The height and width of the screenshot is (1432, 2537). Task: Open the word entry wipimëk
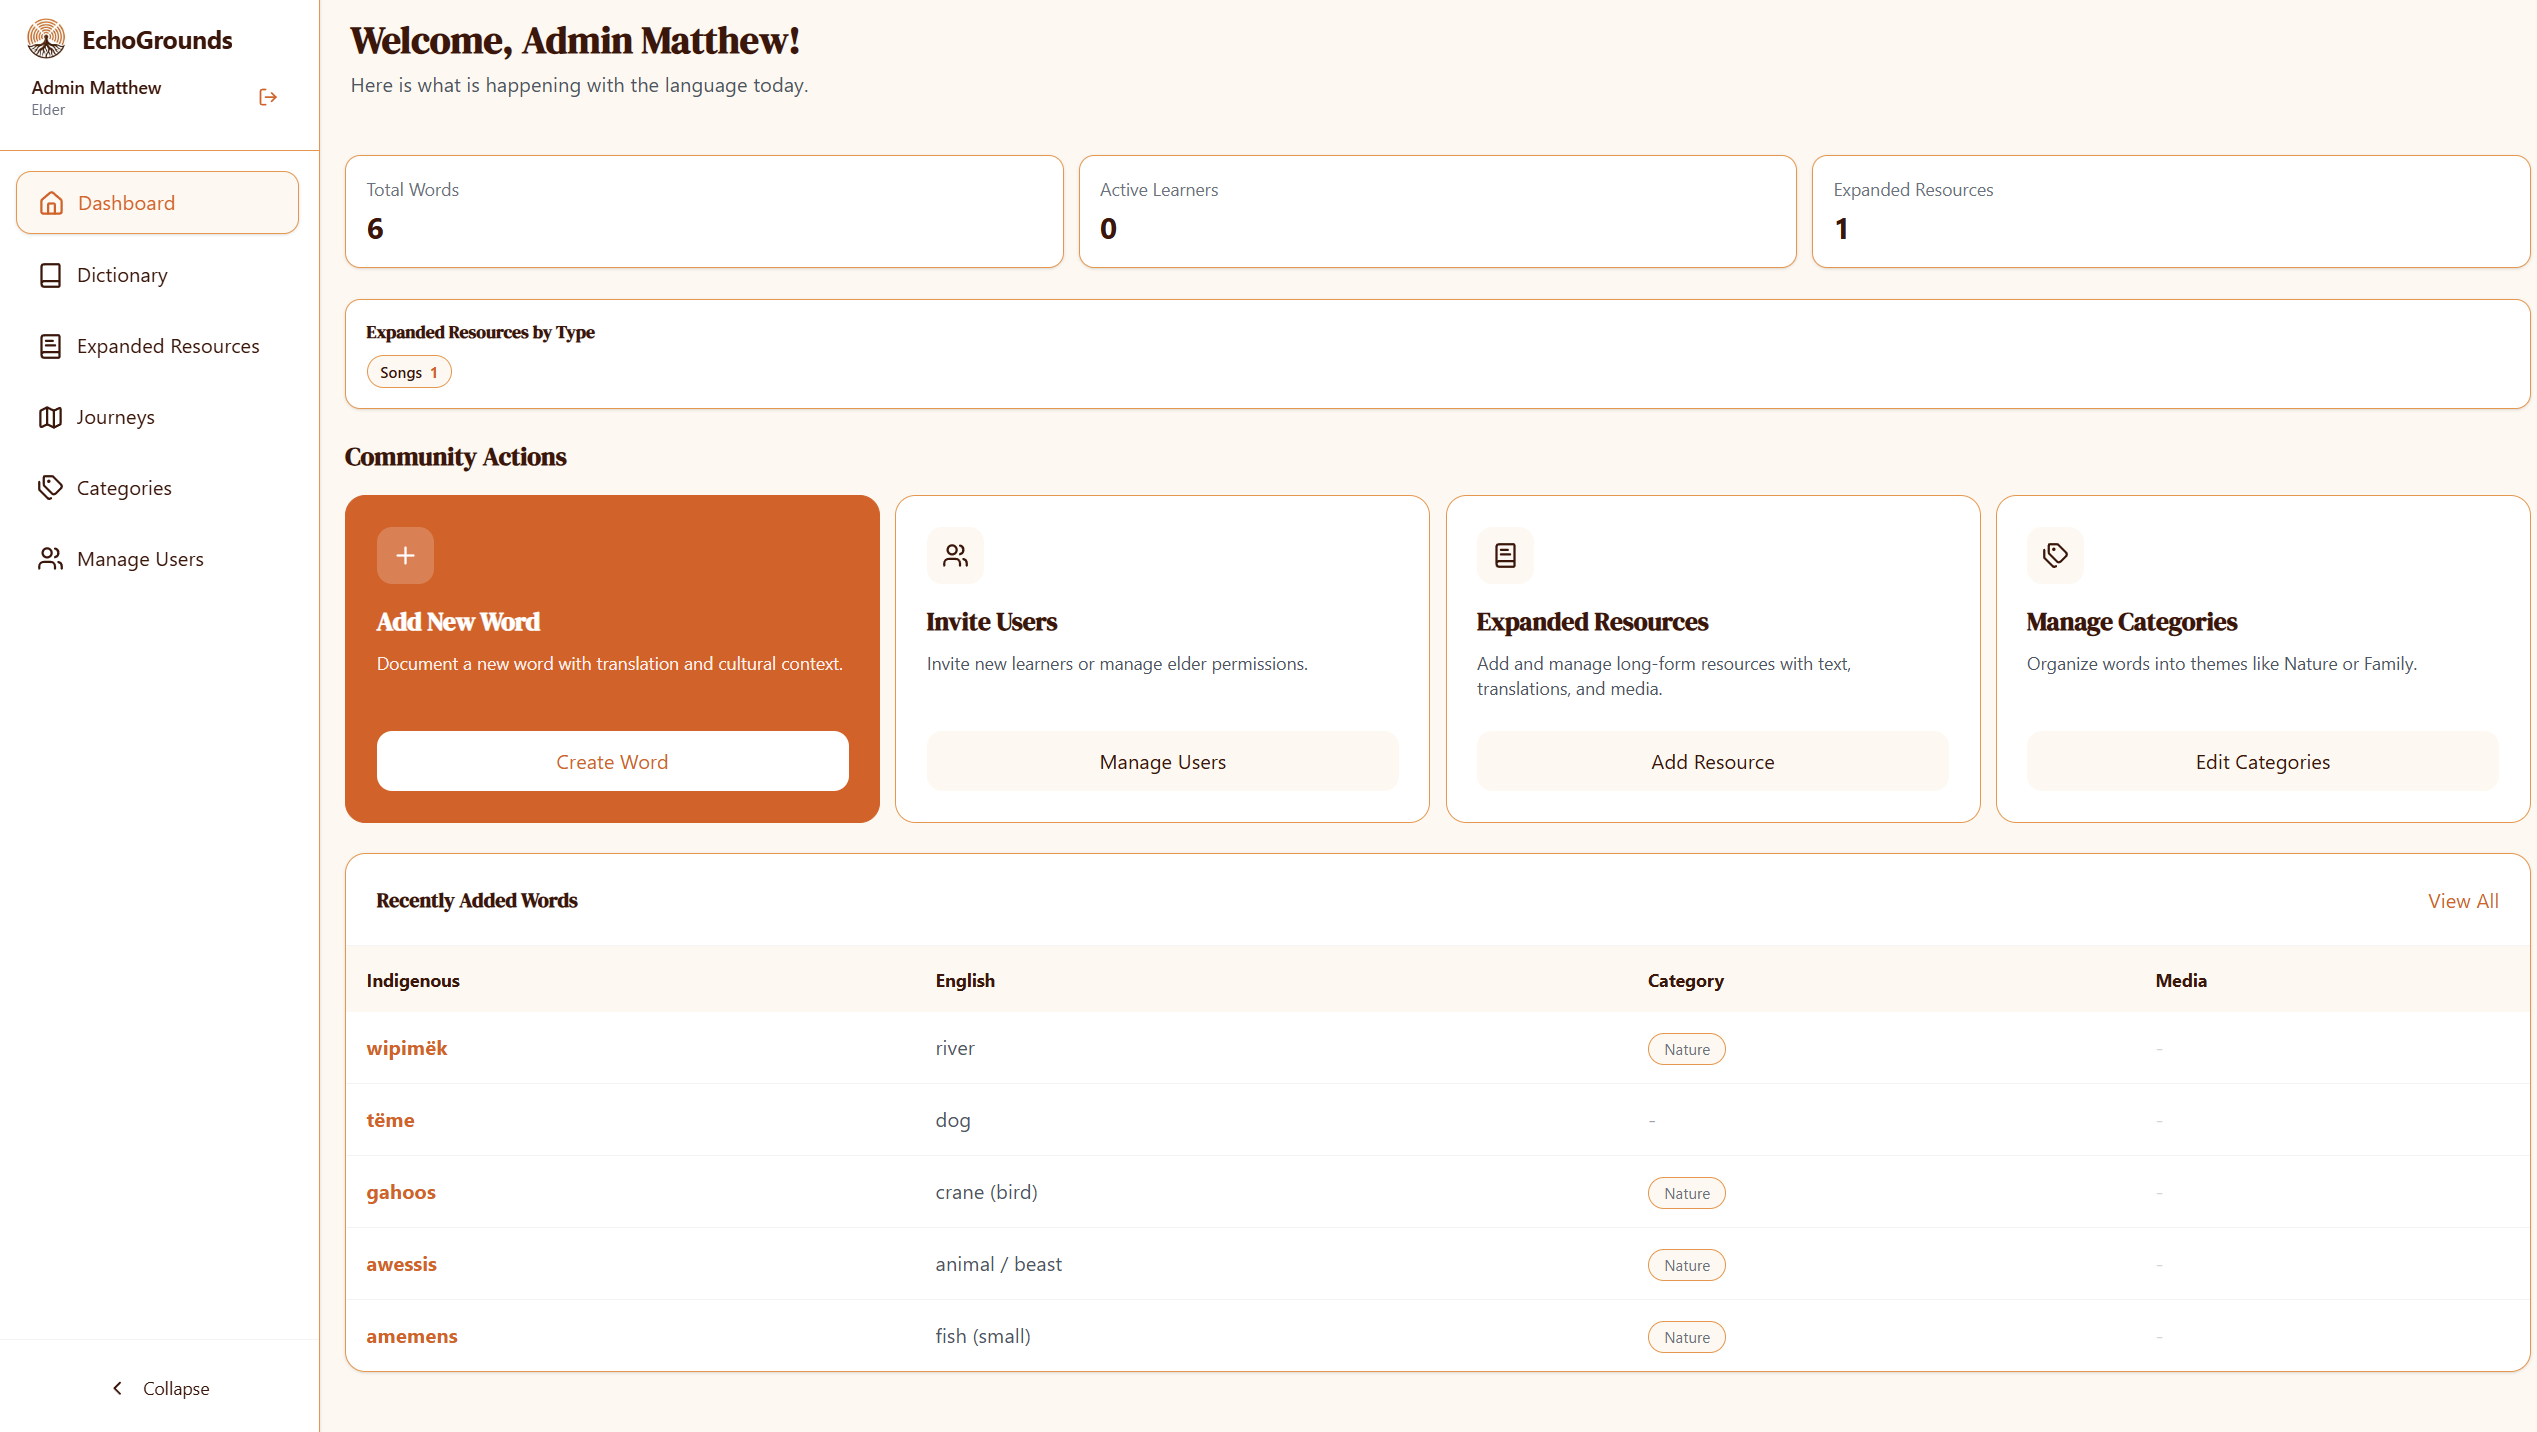[406, 1047]
